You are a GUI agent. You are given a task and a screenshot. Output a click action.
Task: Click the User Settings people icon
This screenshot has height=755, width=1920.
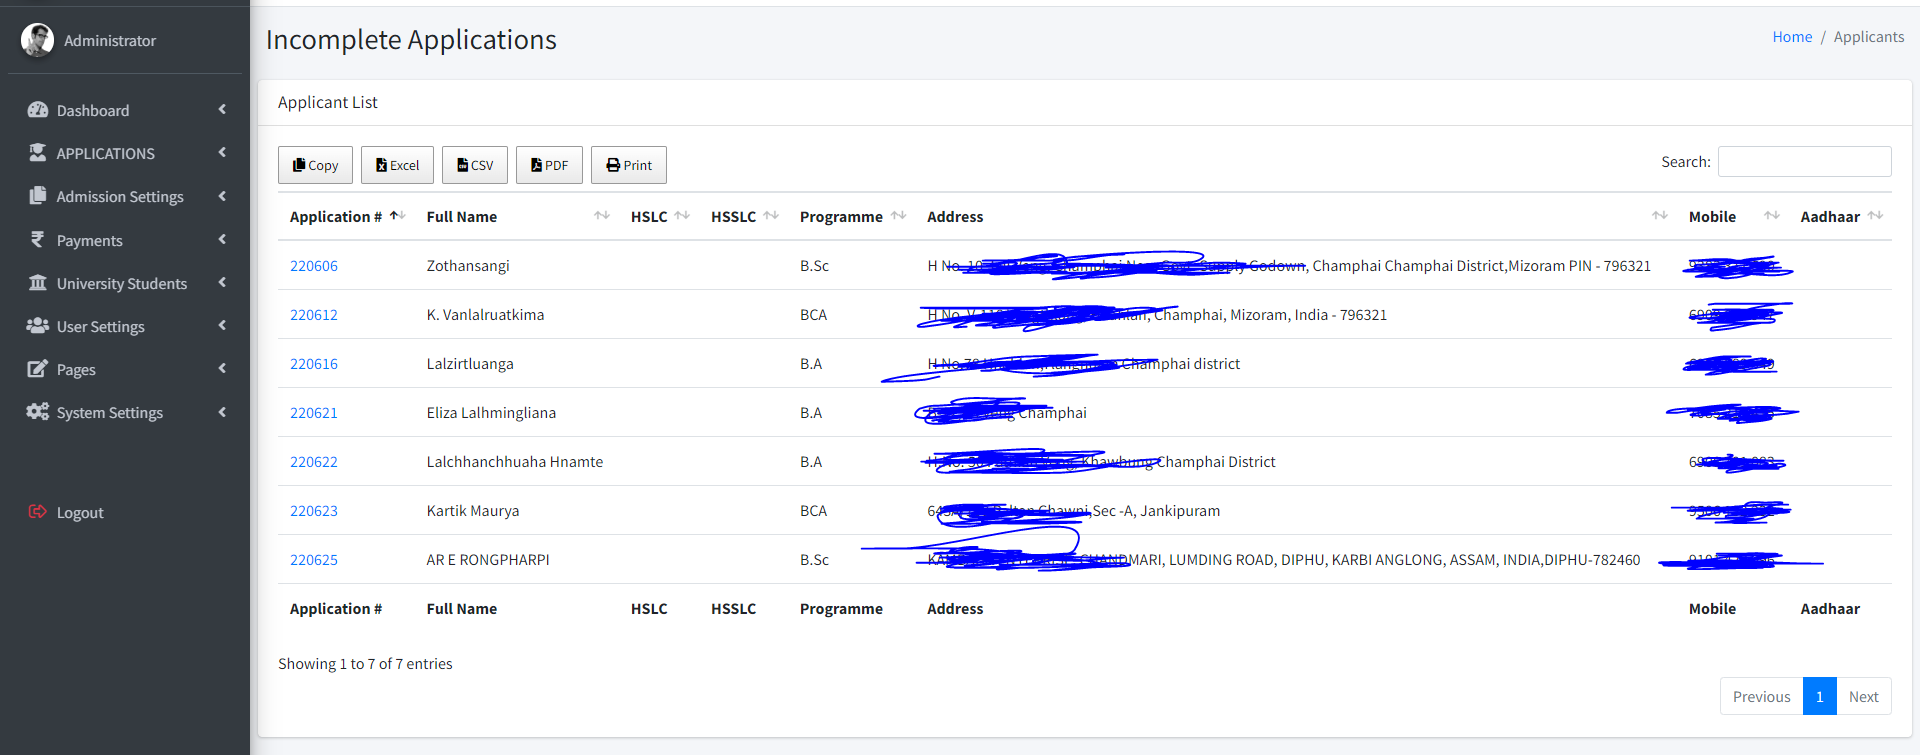click(38, 326)
